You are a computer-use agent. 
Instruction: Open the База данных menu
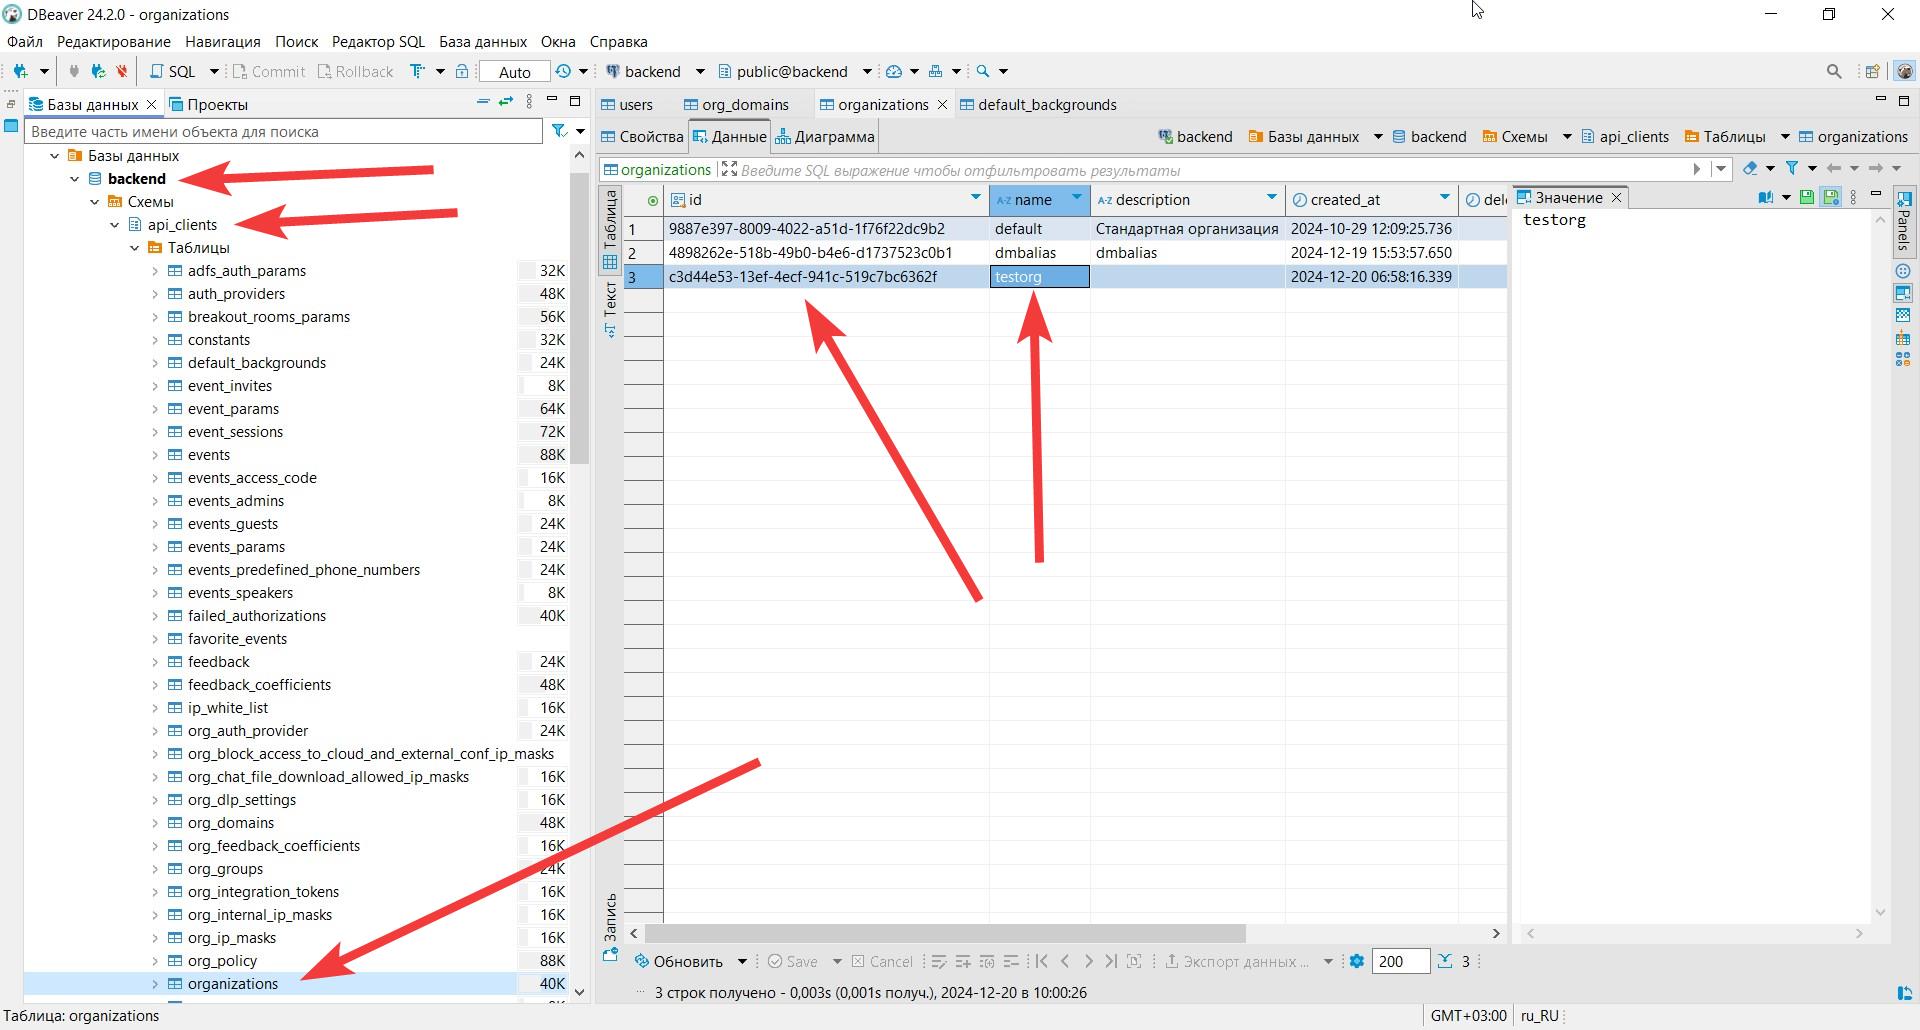click(x=483, y=41)
